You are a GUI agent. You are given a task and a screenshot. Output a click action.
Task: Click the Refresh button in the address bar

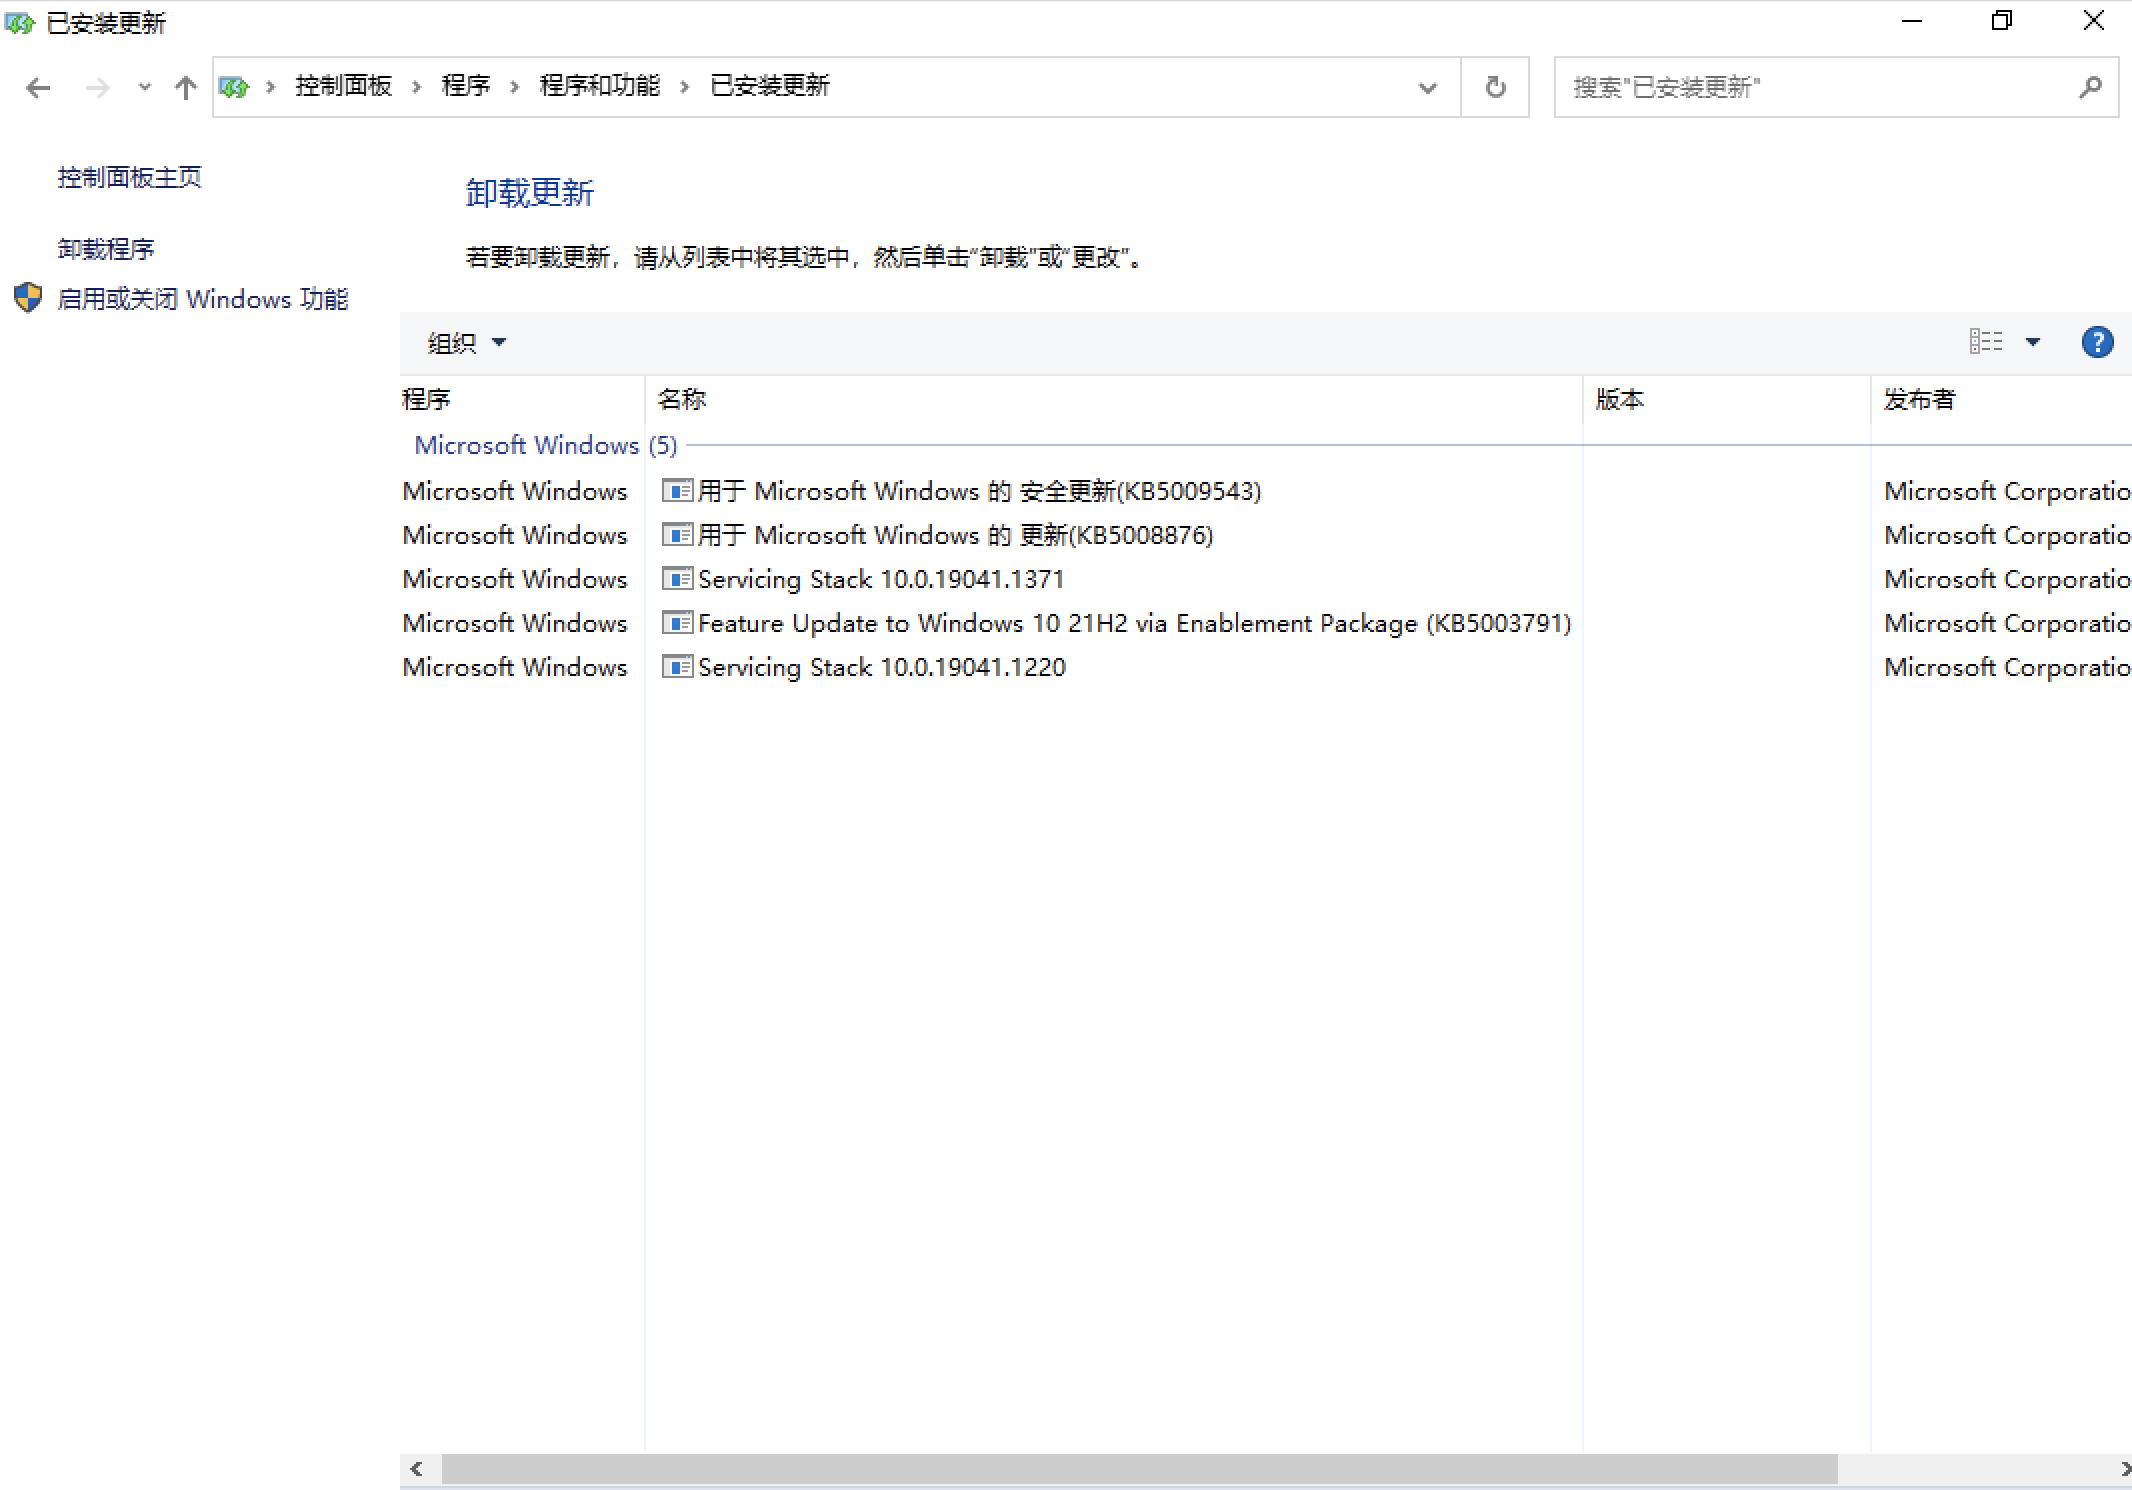click(1495, 87)
